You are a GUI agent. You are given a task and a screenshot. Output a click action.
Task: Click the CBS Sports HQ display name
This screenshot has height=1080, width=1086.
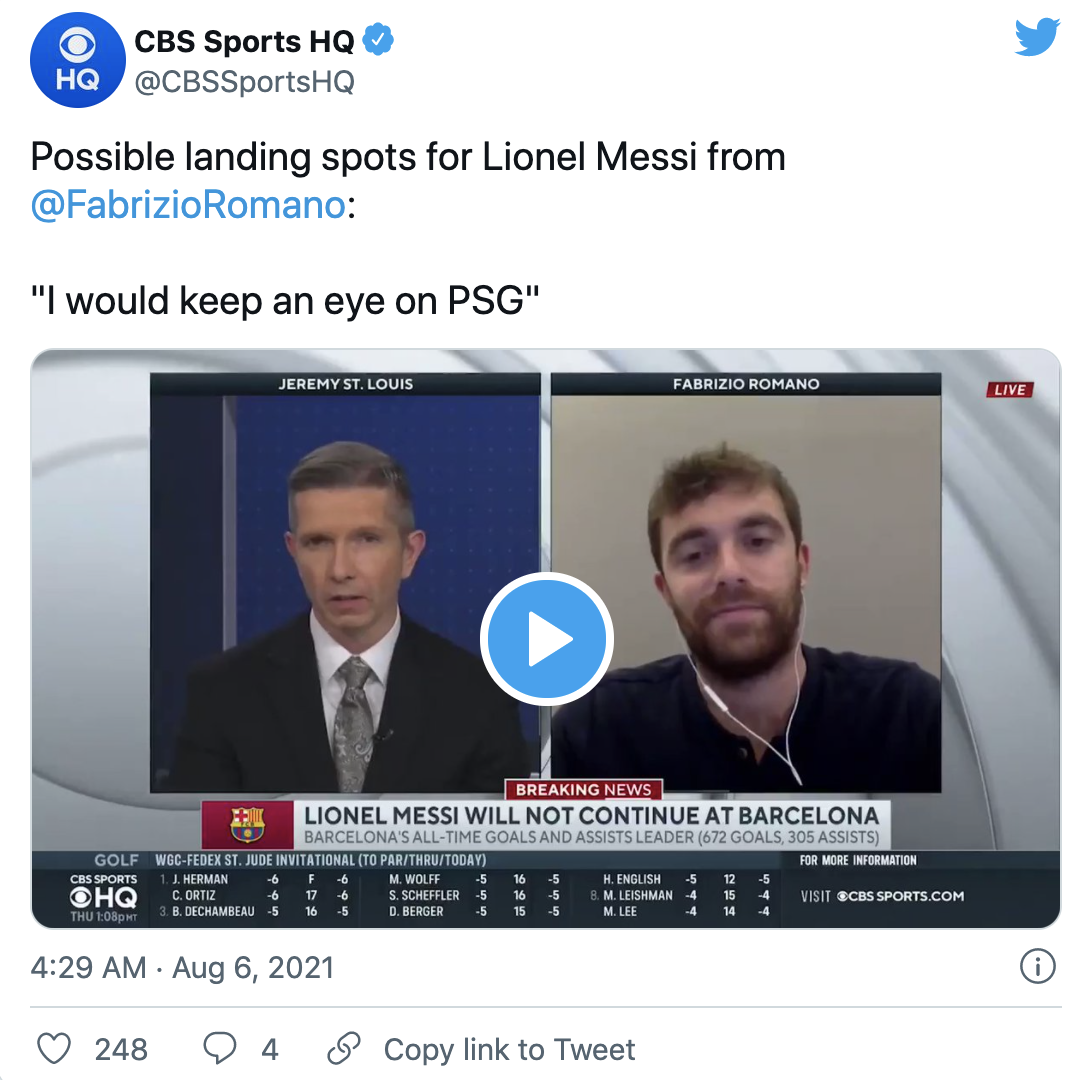(x=244, y=42)
